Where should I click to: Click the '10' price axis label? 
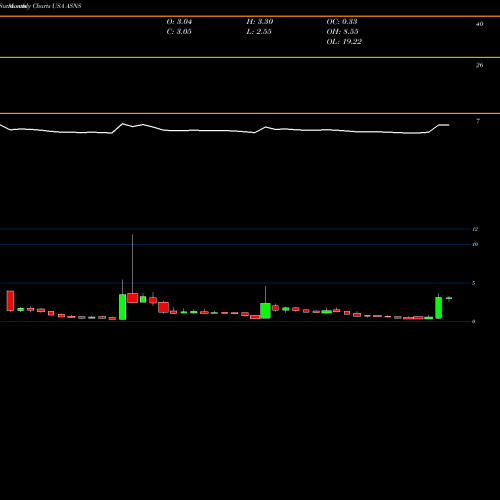pos(475,244)
